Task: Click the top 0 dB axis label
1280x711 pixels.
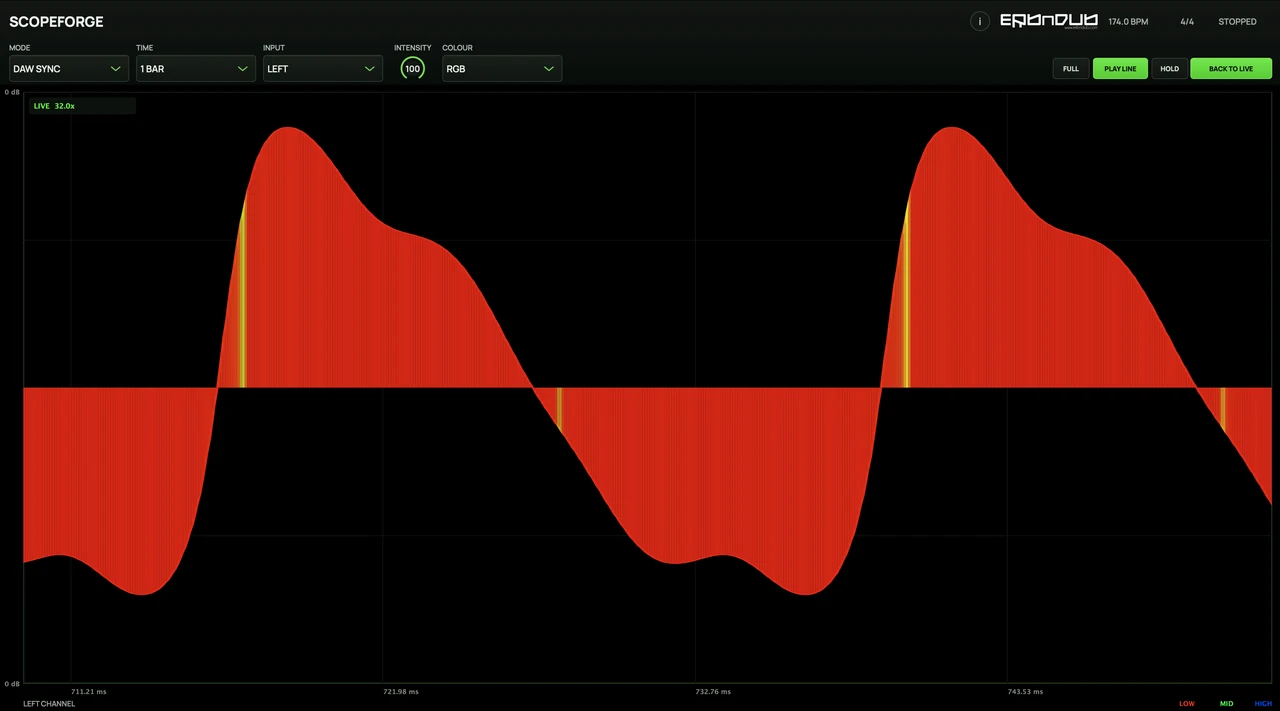Action: 12,92
